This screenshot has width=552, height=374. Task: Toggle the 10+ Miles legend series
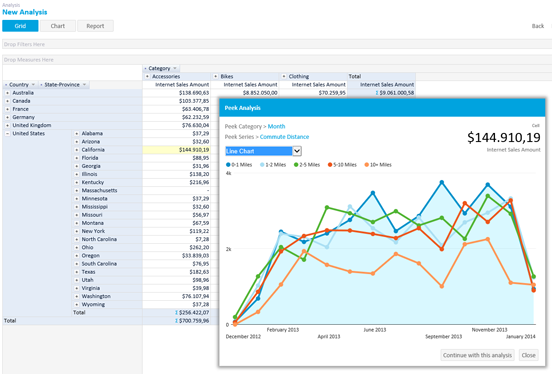(x=378, y=165)
